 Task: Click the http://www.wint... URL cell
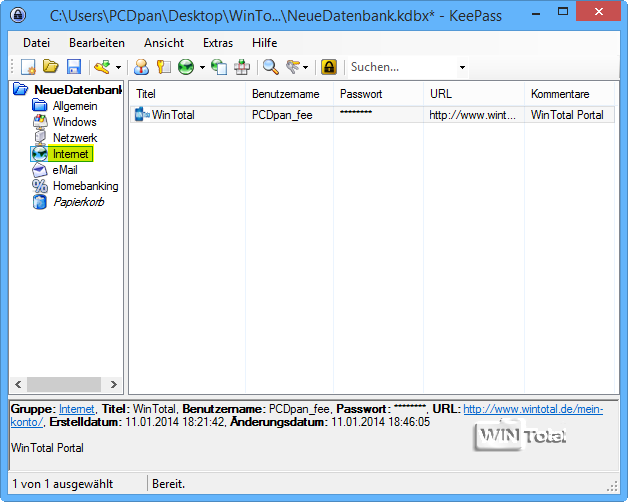(474, 115)
